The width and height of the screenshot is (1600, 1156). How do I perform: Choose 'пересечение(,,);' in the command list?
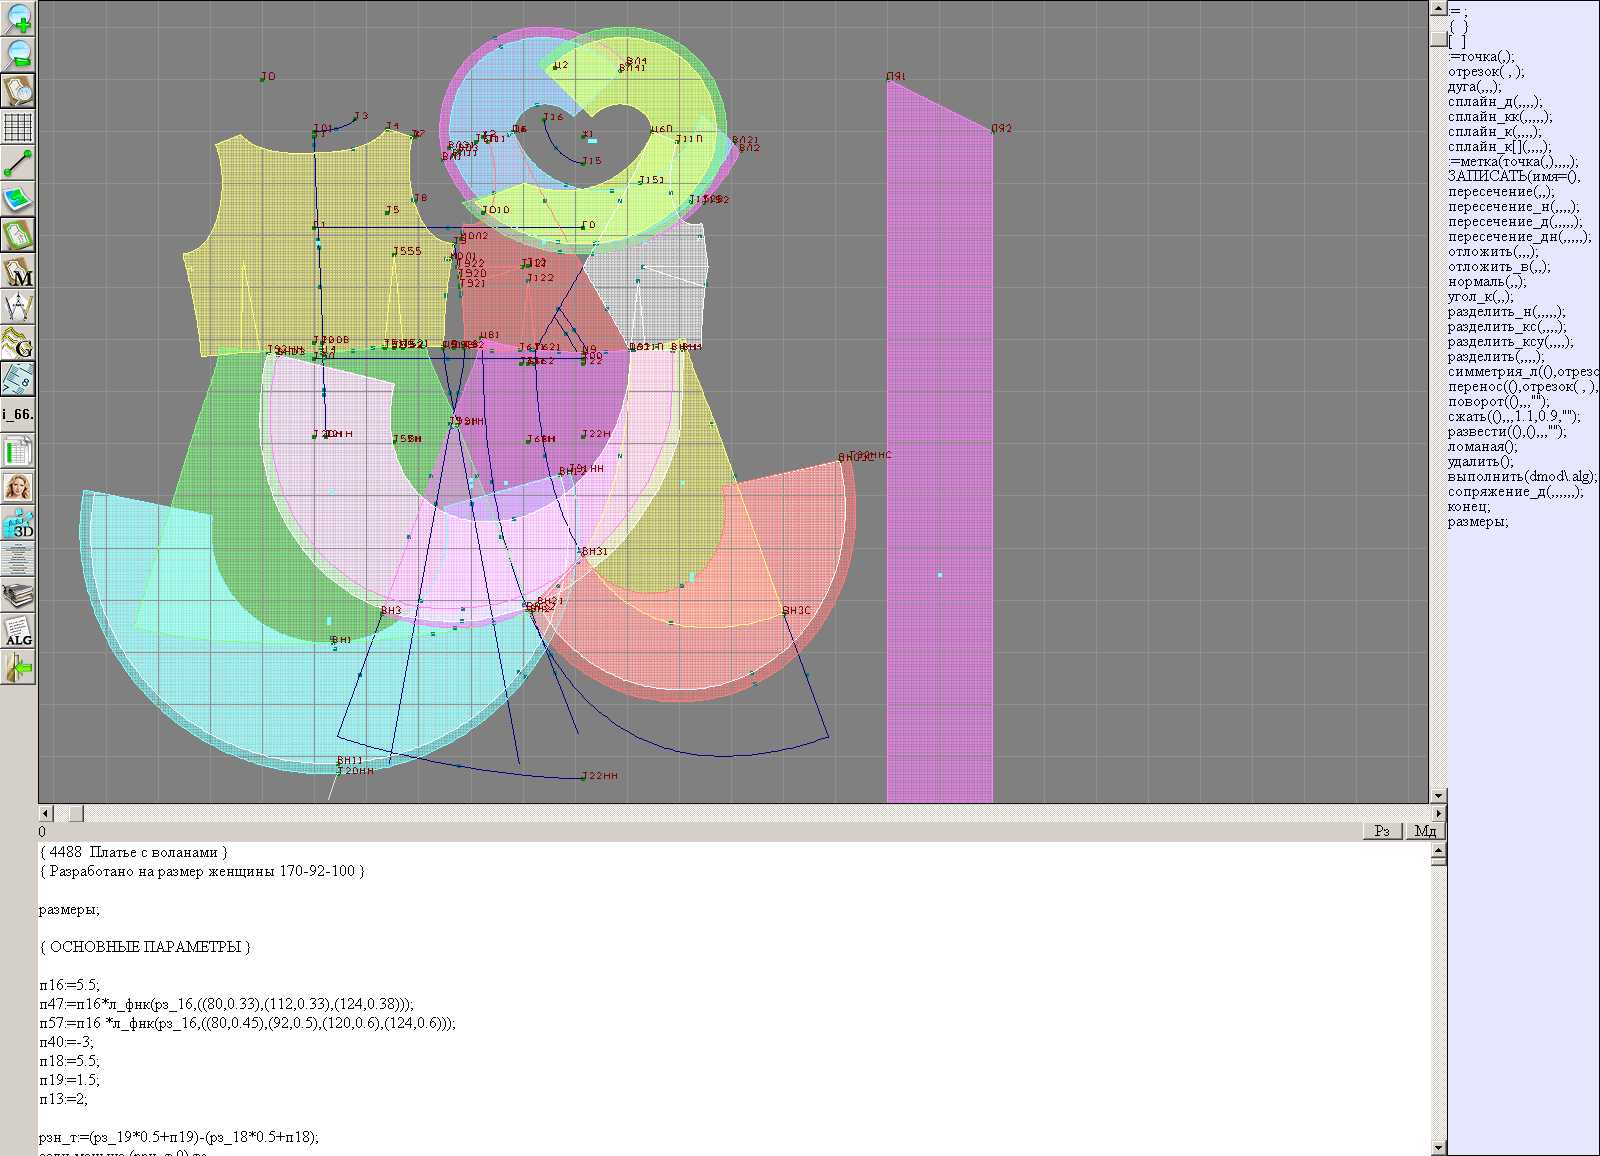pos(1500,192)
